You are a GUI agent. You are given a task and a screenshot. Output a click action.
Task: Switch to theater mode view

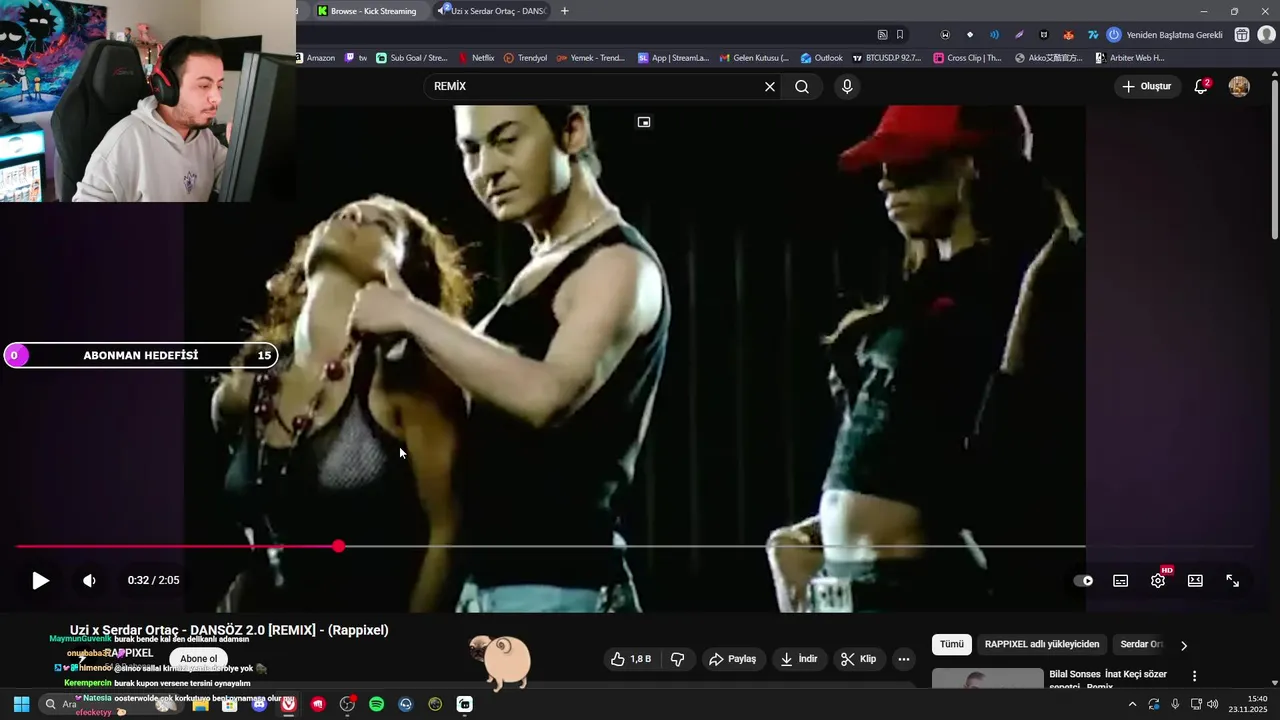[1195, 581]
